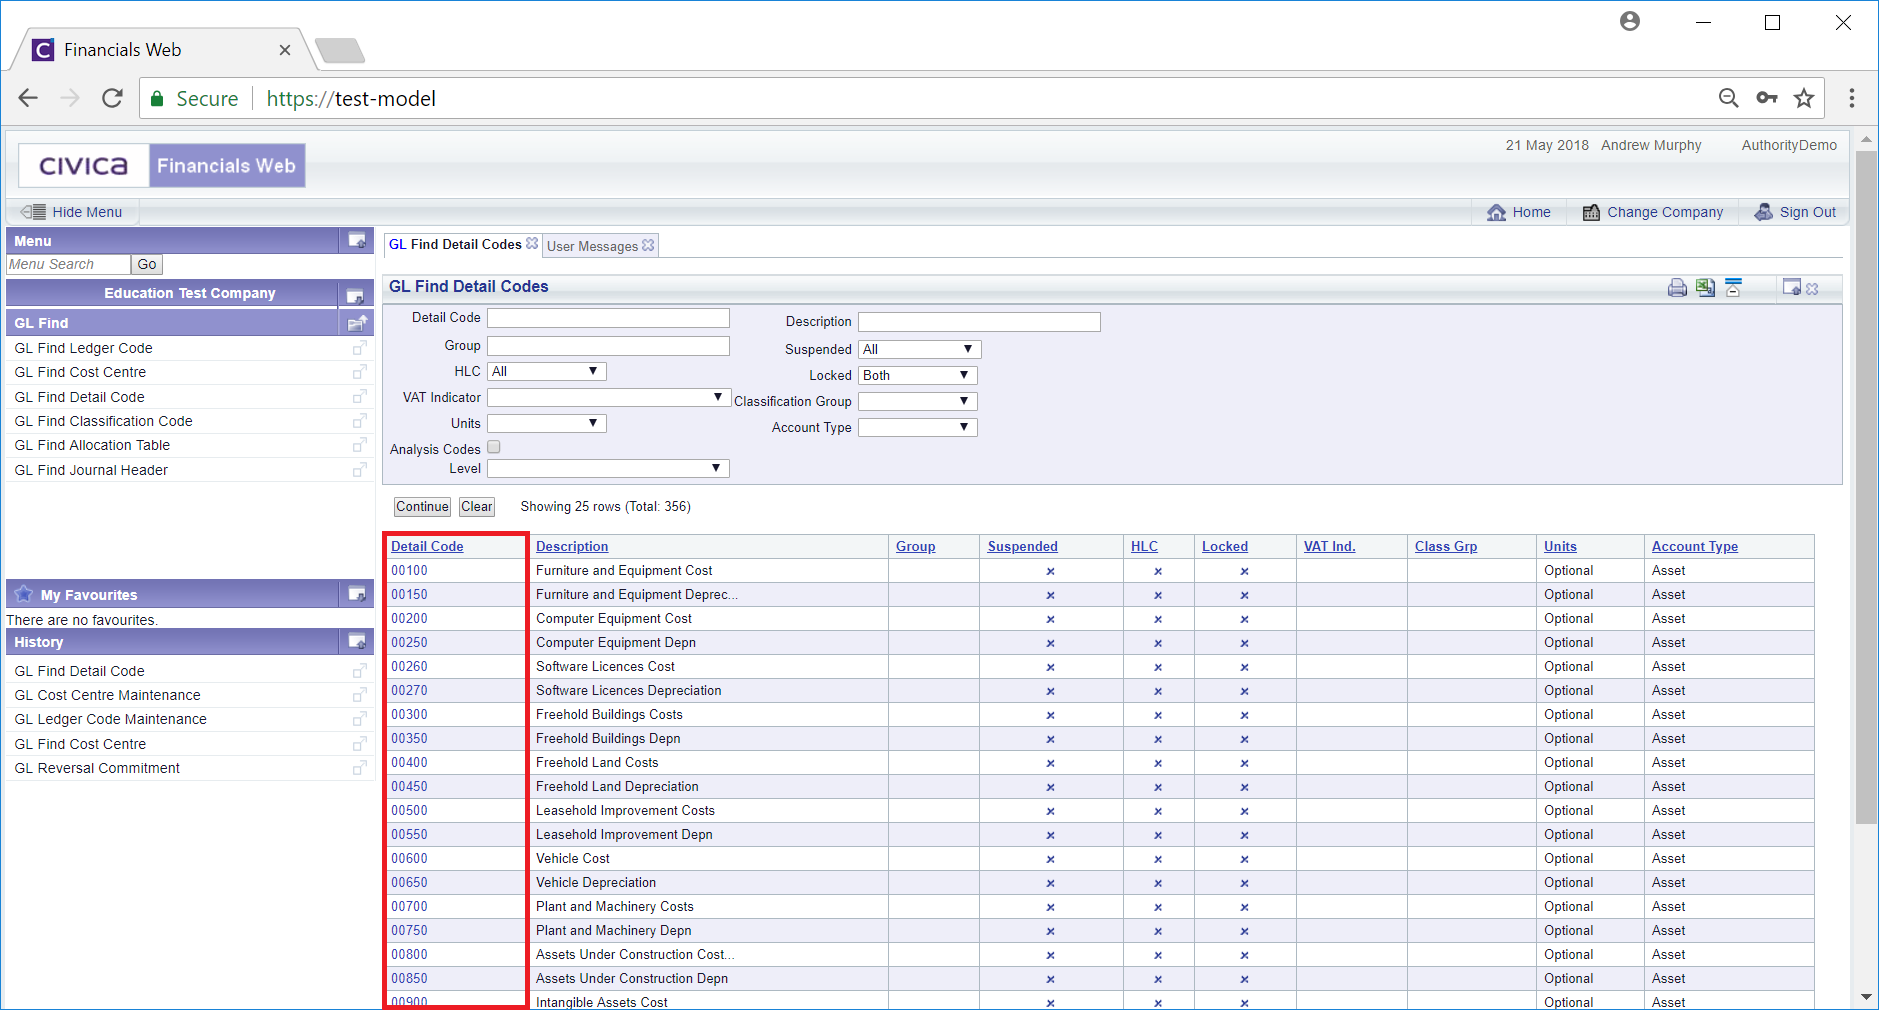
Task: Close the GL Find Detail Codes panel
Action: coord(1812,289)
